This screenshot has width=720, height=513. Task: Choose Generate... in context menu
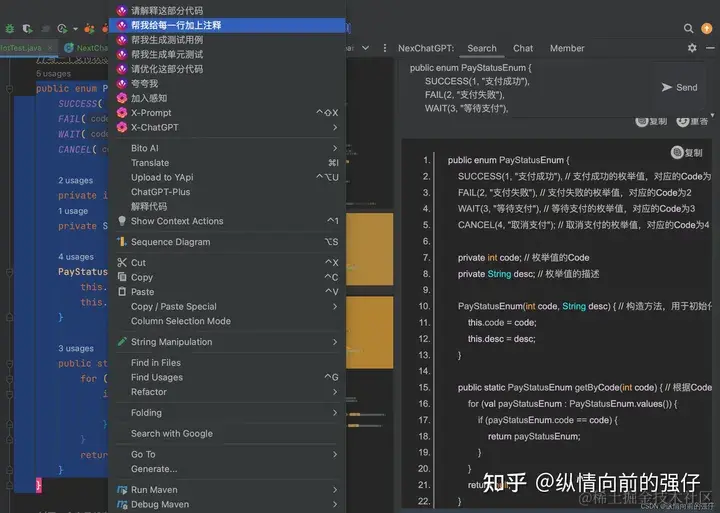227,469
